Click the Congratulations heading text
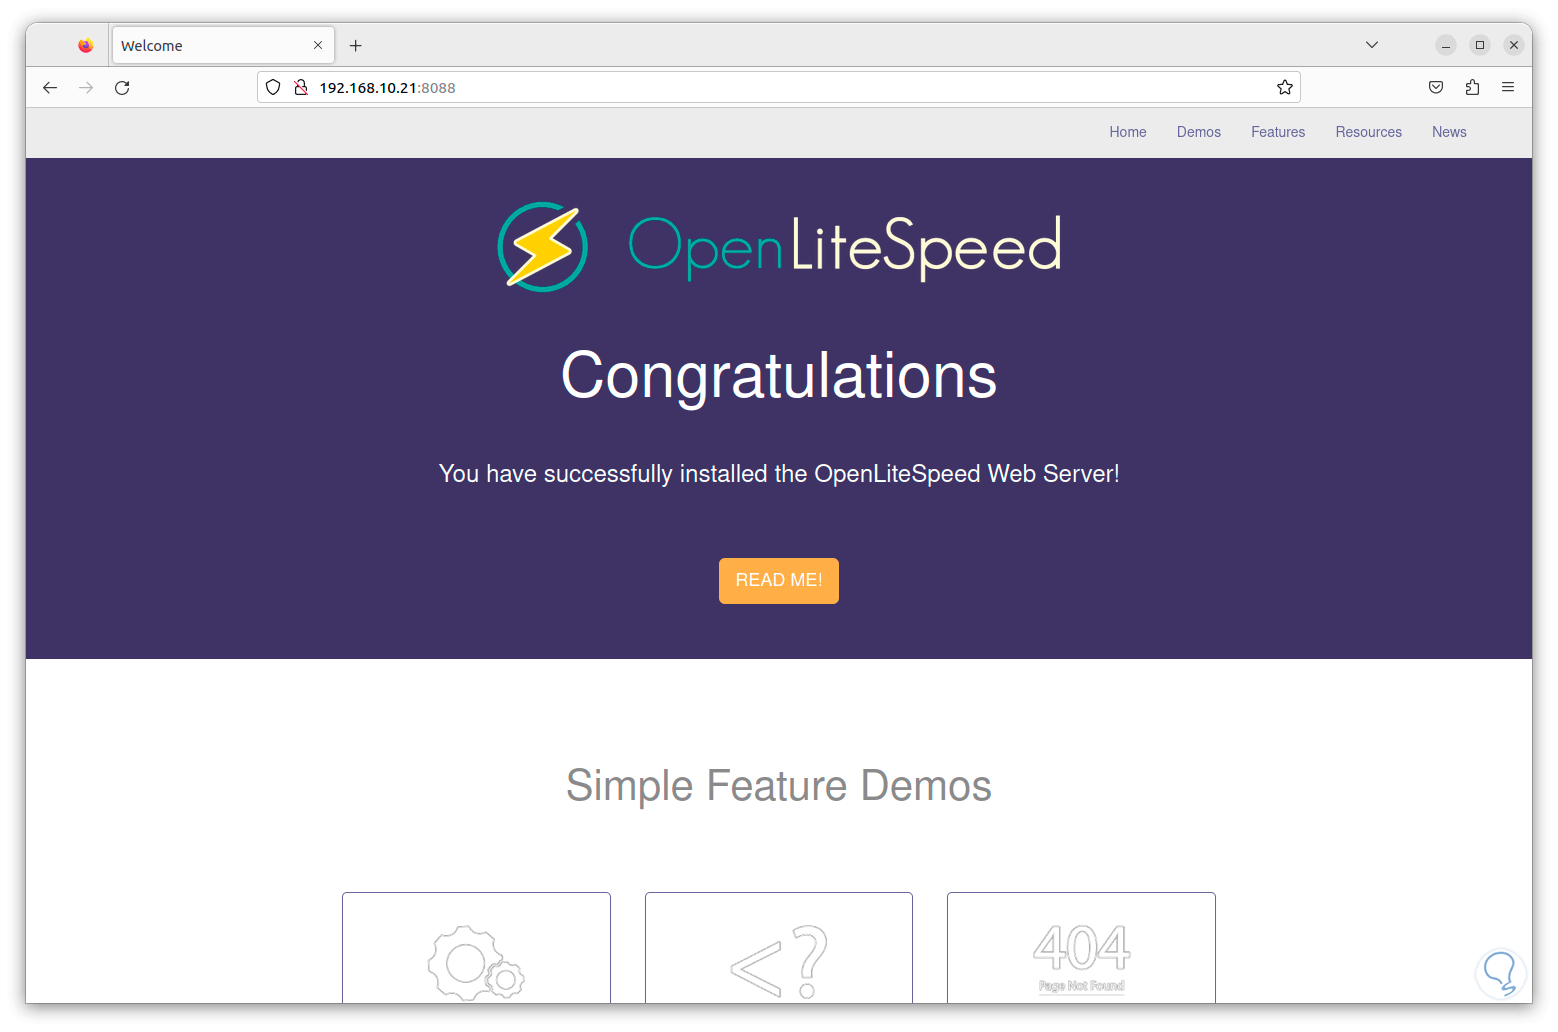Viewport: 1558px width, 1032px height. point(779,376)
